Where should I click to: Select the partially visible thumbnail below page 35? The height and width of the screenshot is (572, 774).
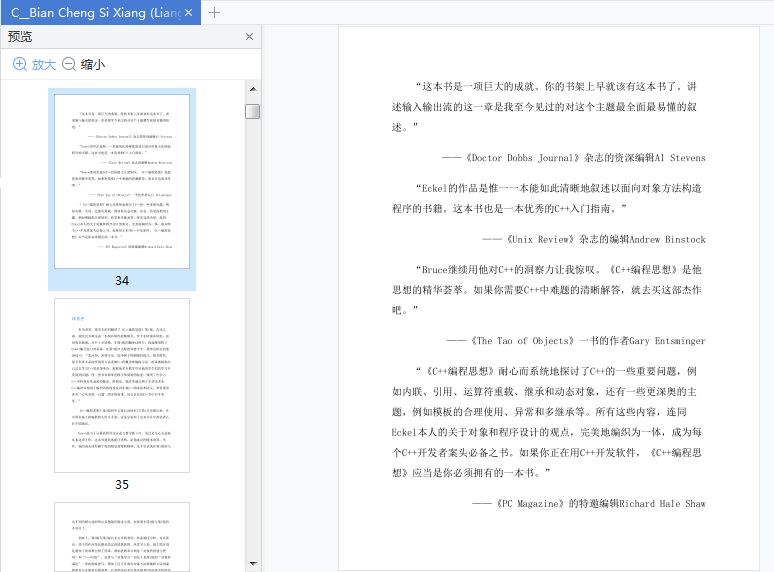[122, 537]
